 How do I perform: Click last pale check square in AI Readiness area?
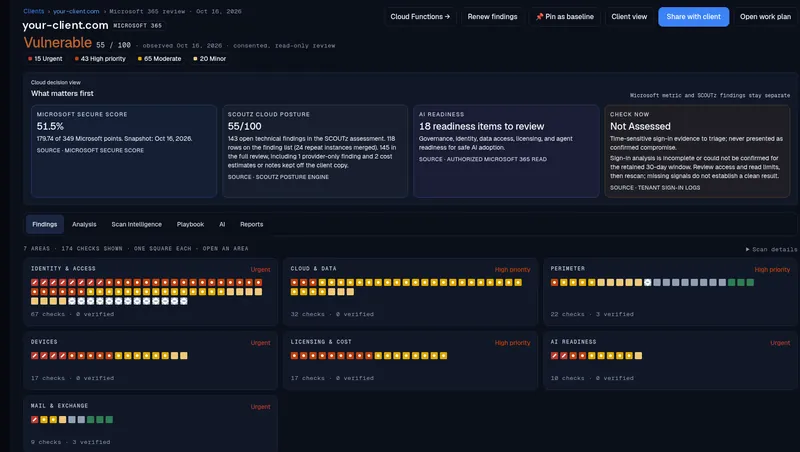tap(638, 356)
